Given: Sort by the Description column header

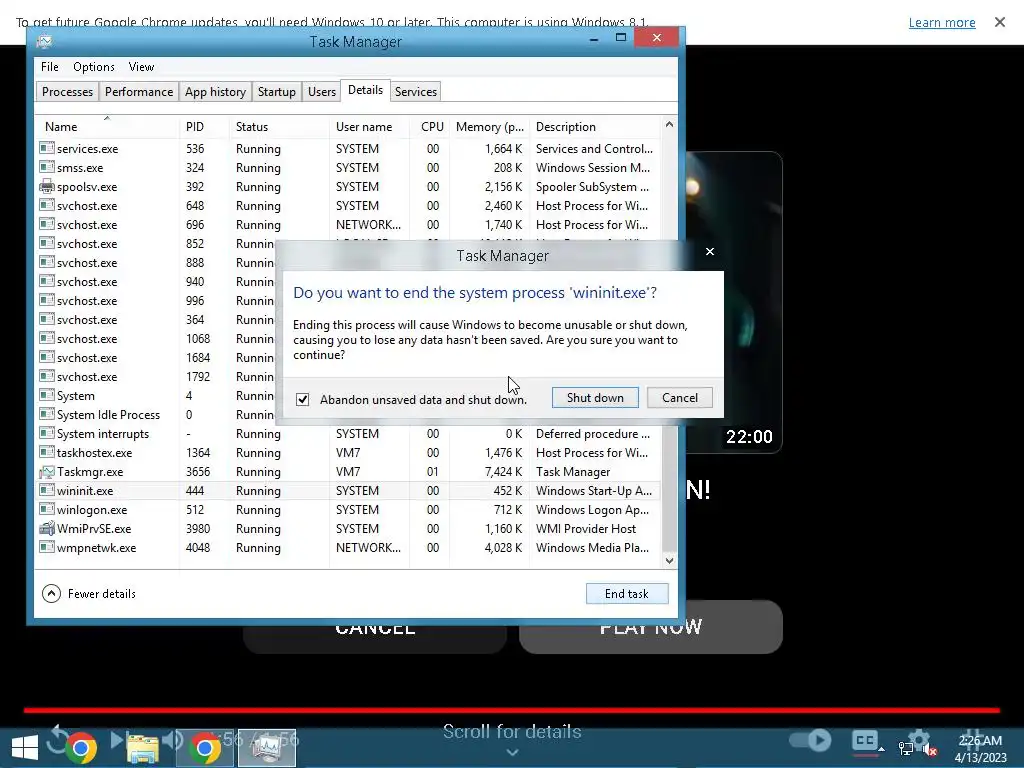Looking at the screenshot, I should pos(594,127).
